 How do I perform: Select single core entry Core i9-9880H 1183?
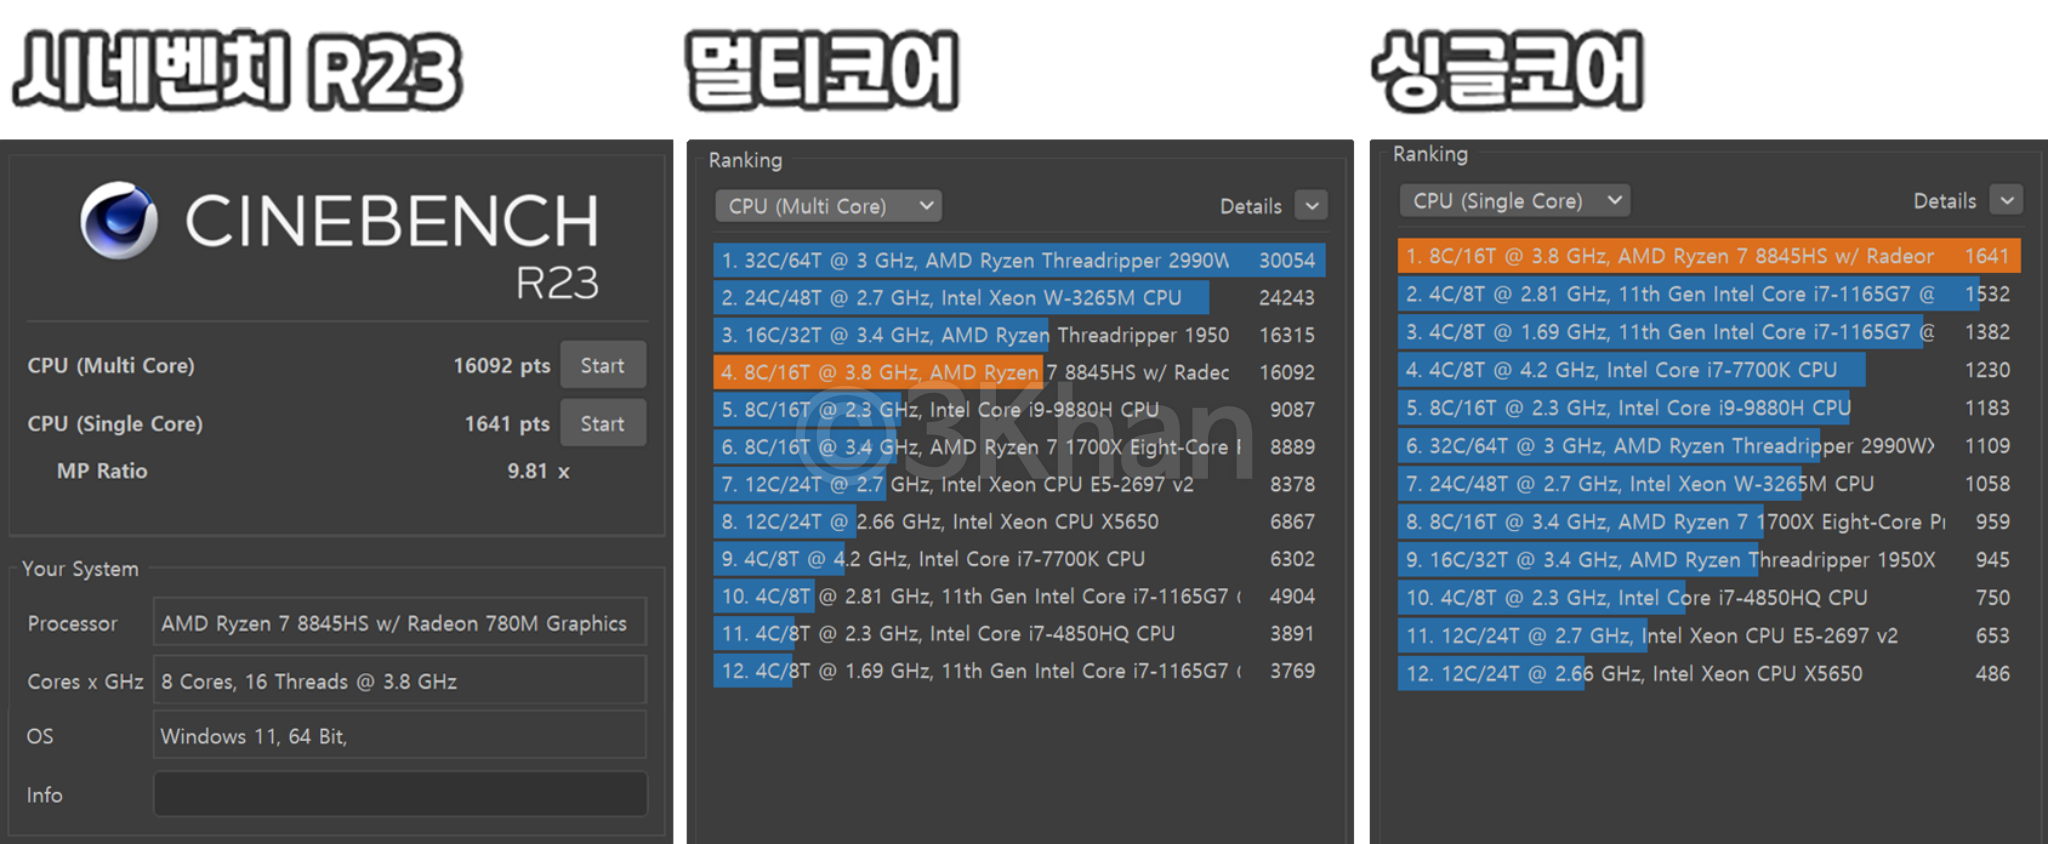[1709, 408]
